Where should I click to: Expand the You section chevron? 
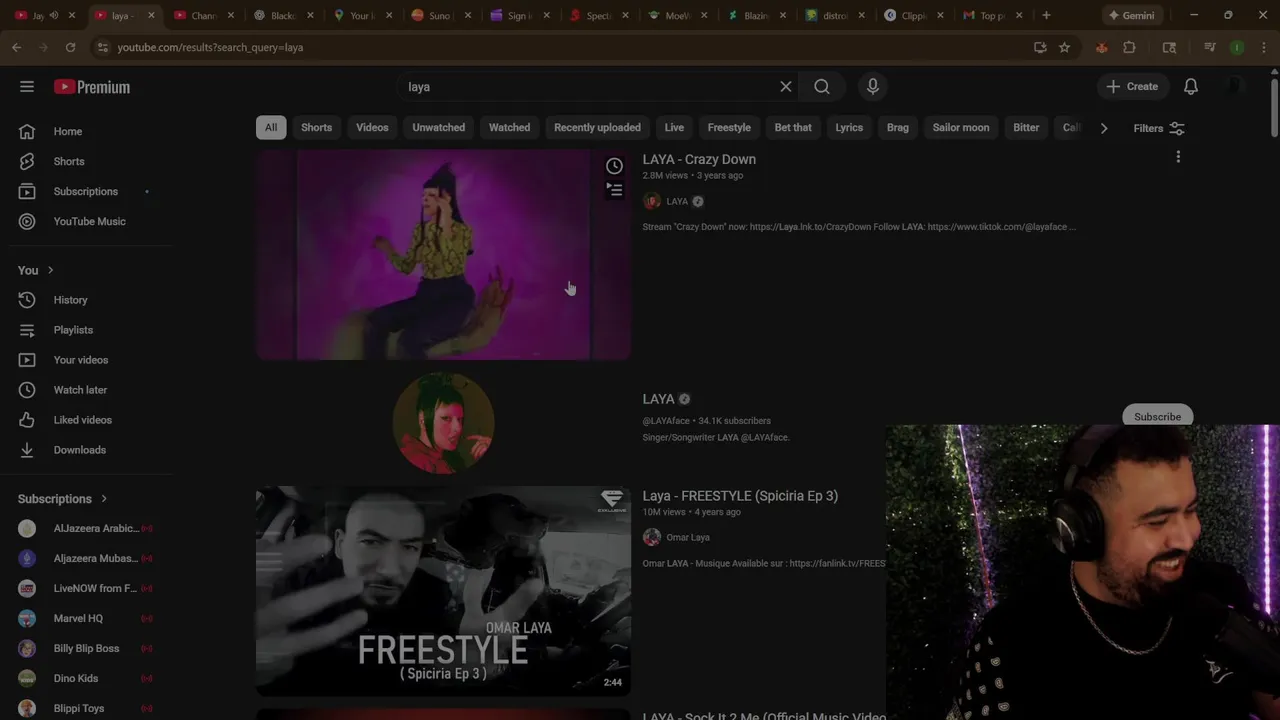51,270
